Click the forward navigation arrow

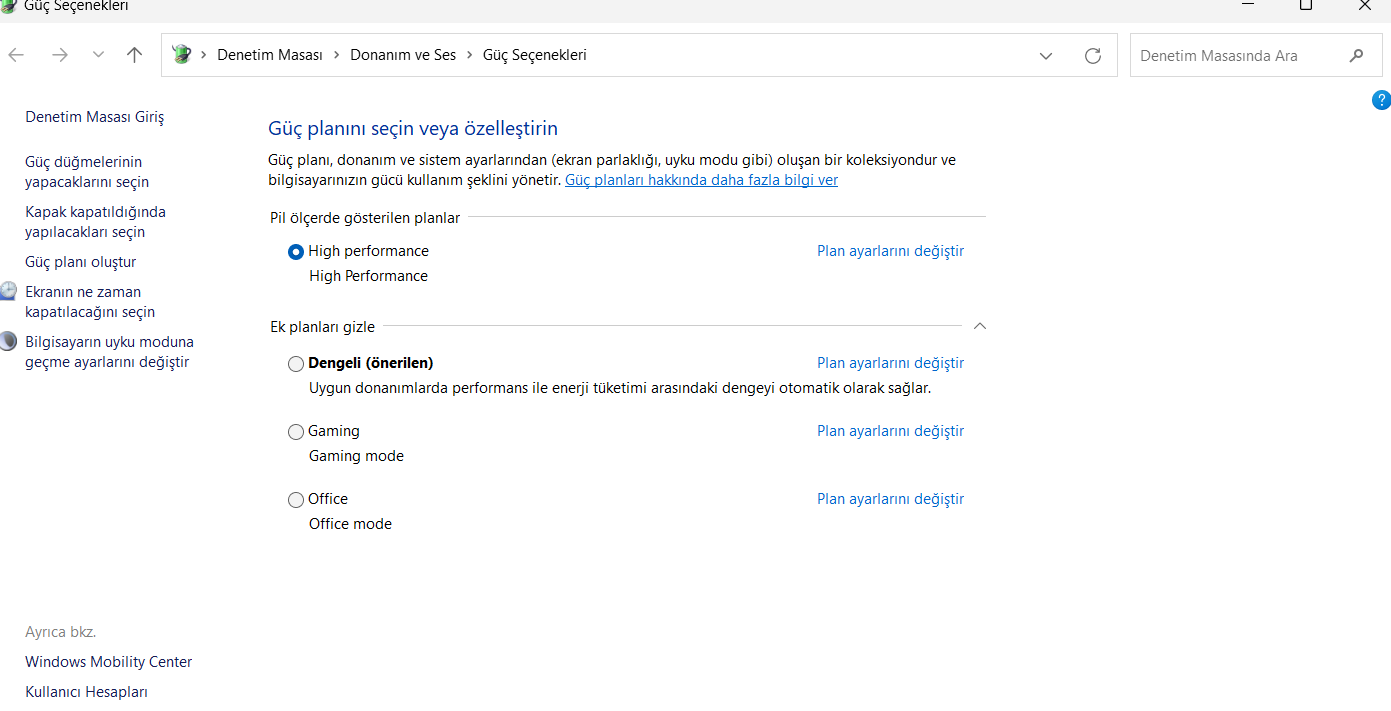pos(60,55)
